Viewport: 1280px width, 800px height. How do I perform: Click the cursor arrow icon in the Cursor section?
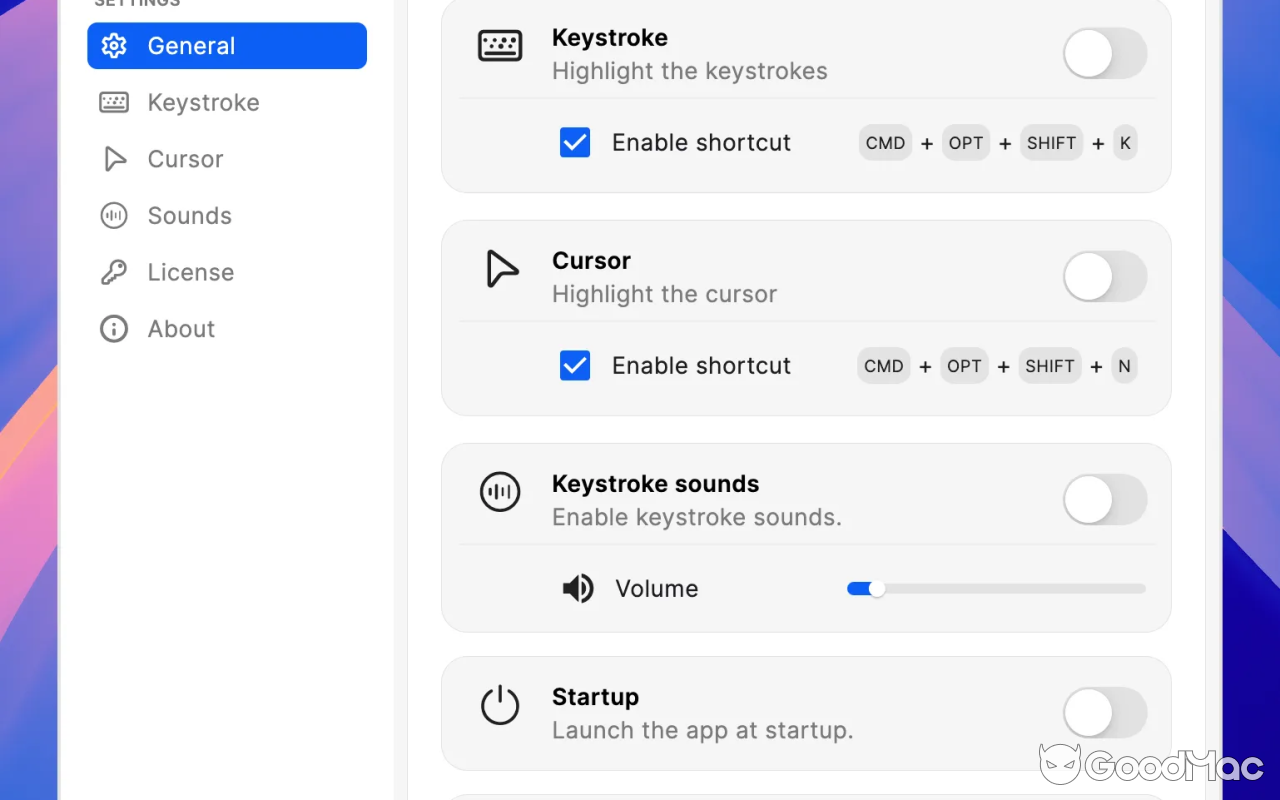coord(500,268)
